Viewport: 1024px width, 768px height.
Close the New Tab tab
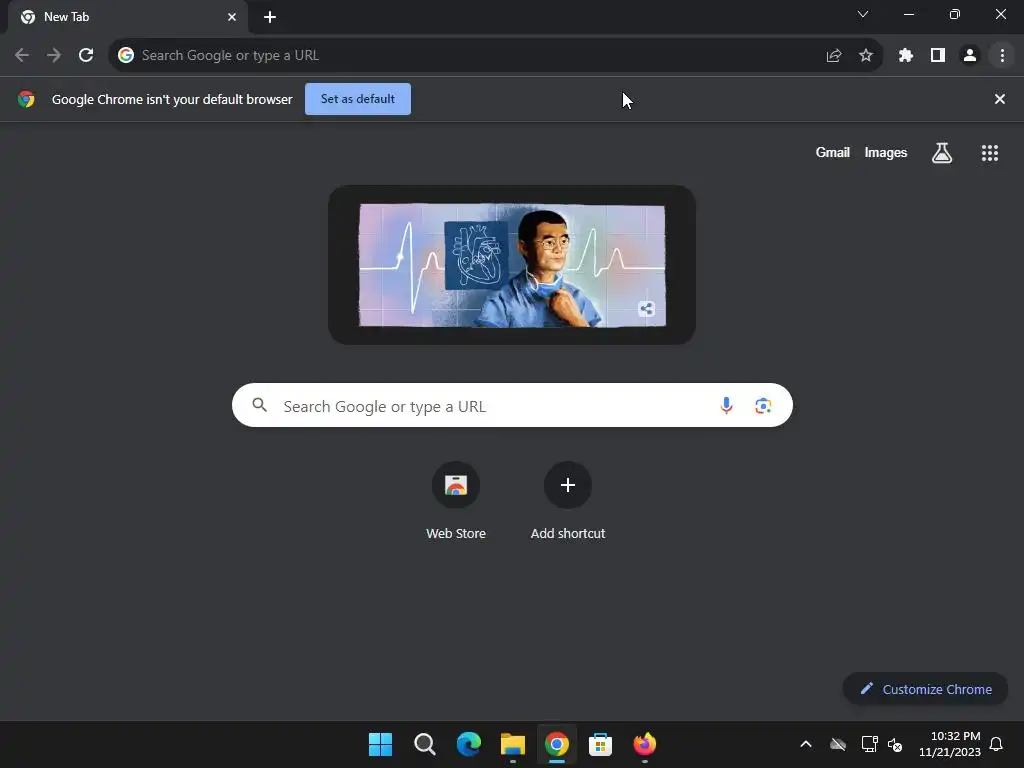coord(232,17)
